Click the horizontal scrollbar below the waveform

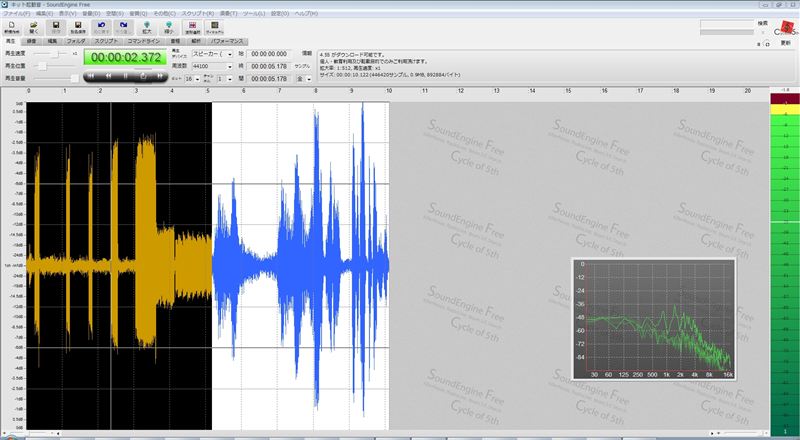coord(385,434)
